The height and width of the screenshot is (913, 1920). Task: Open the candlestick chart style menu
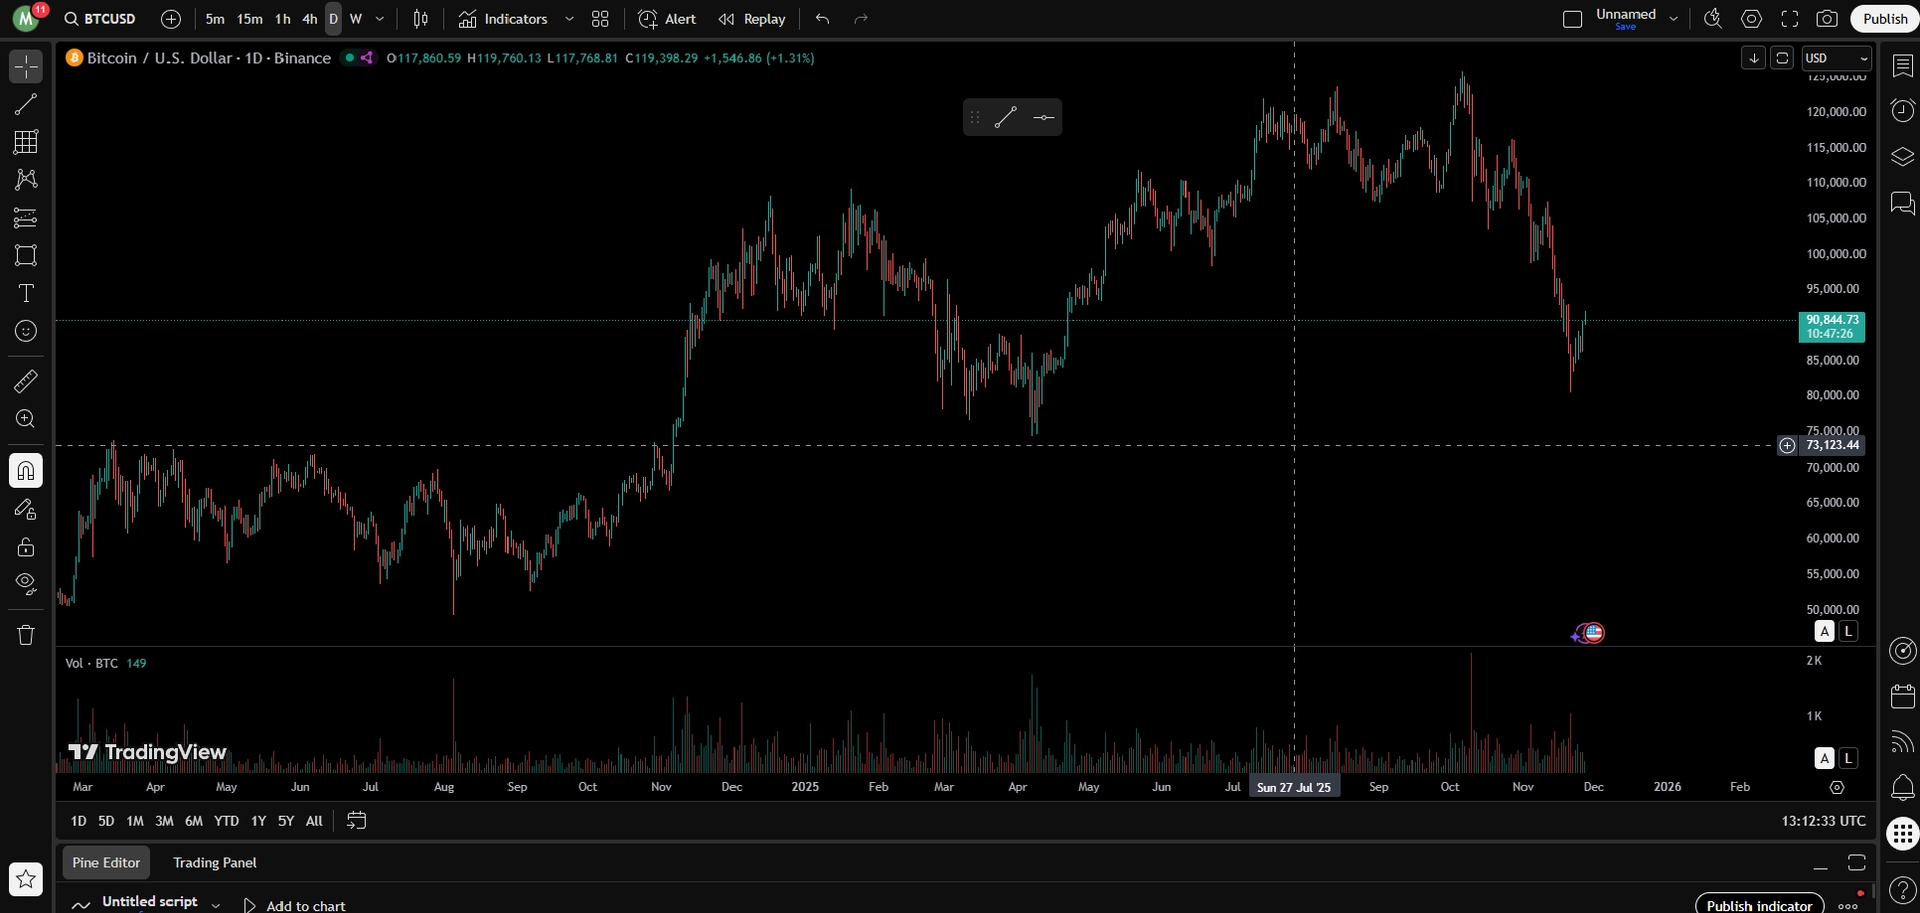click(421, 19)
